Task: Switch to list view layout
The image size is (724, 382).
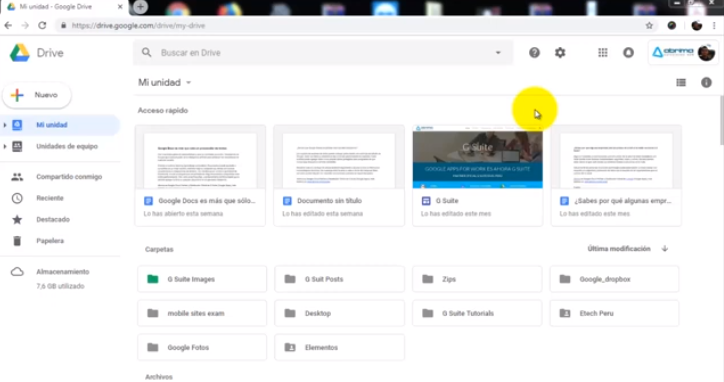Action: [x=681, y=83]
